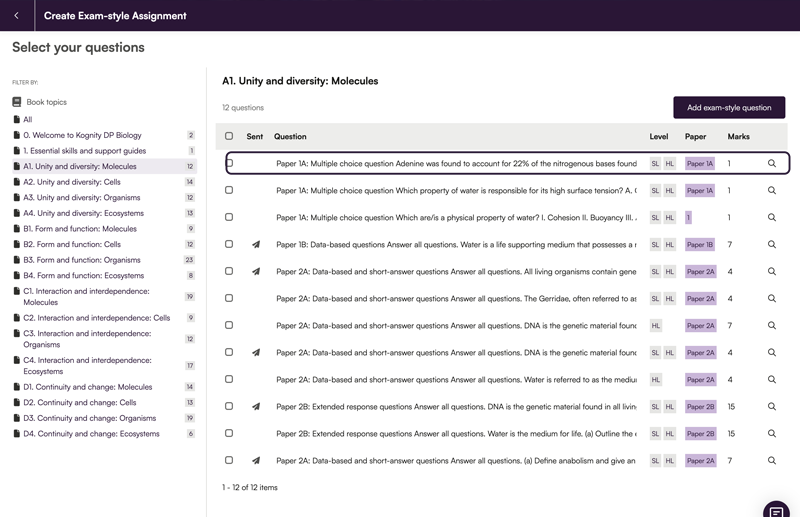Click the back arrow in header
Image resolution: width=800 pixels, height=517 pixels.
[x=16, y=15]
